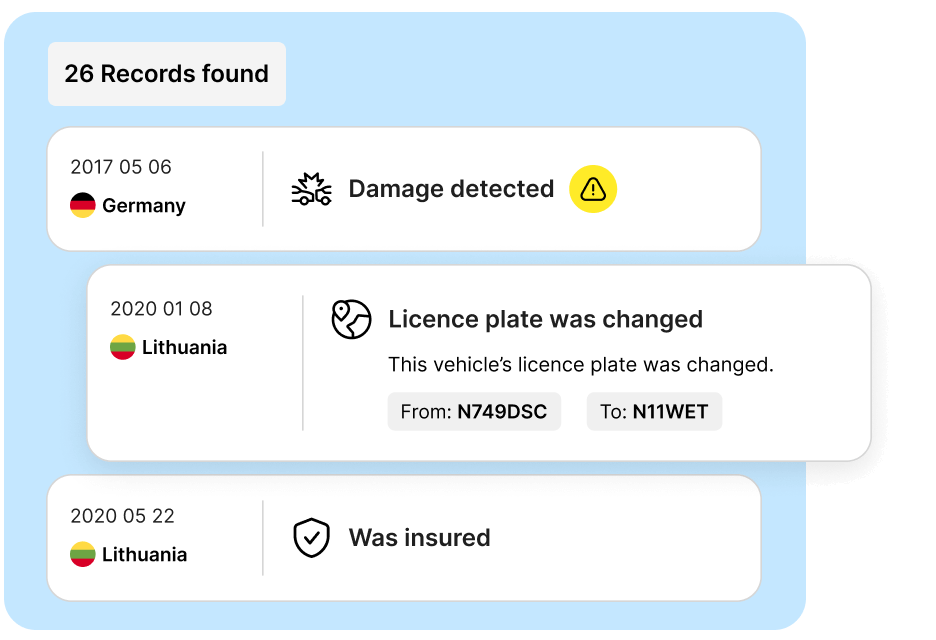Click the car crash damage icon
This screenshot has height=640, width=936.
pyautogui.click(x=311, y=189)
